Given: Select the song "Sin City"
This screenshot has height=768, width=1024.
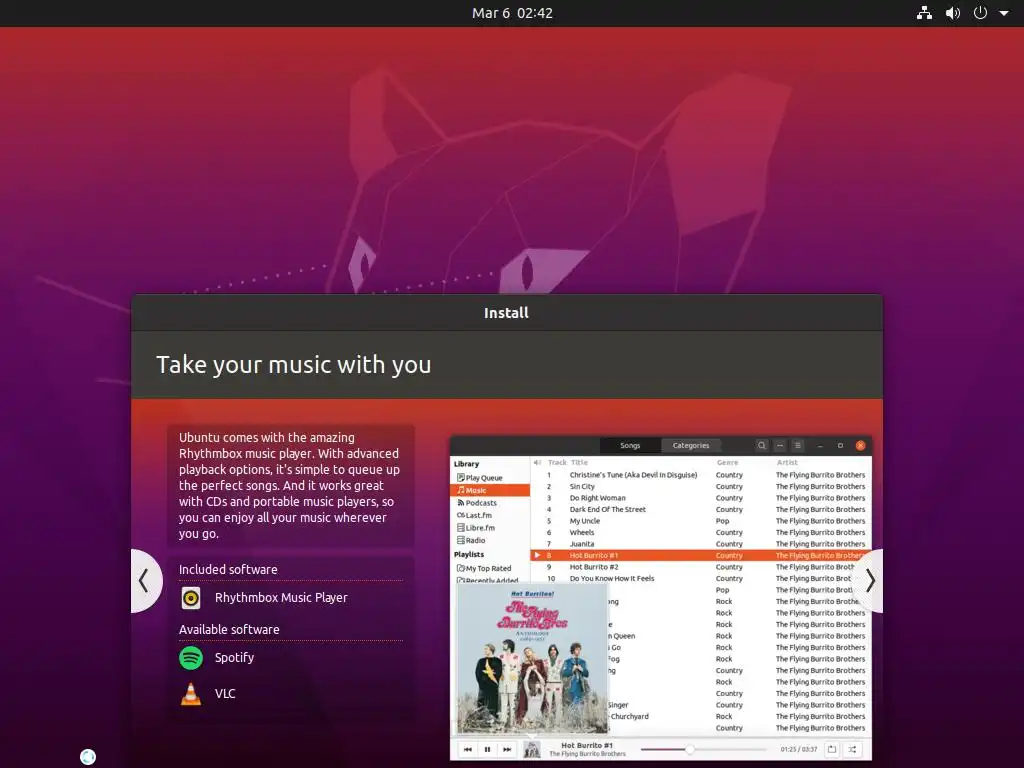Looking at the screenshot, I should click(582, 487).
